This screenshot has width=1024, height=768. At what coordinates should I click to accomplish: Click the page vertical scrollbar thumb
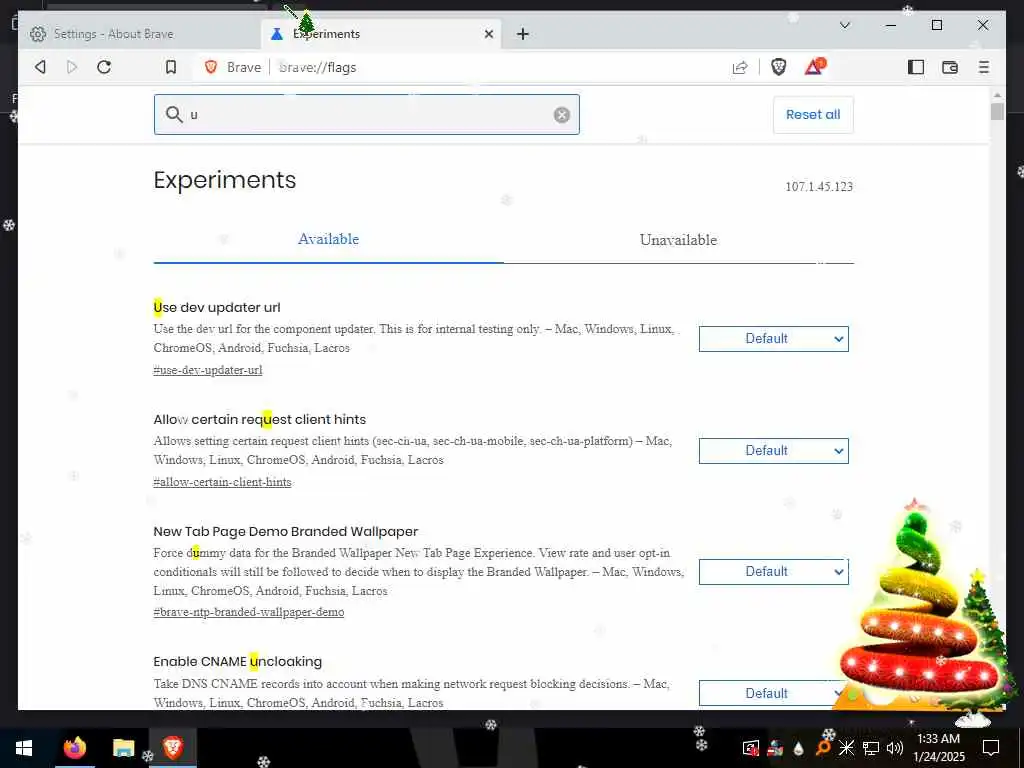[x=997, y=111]
